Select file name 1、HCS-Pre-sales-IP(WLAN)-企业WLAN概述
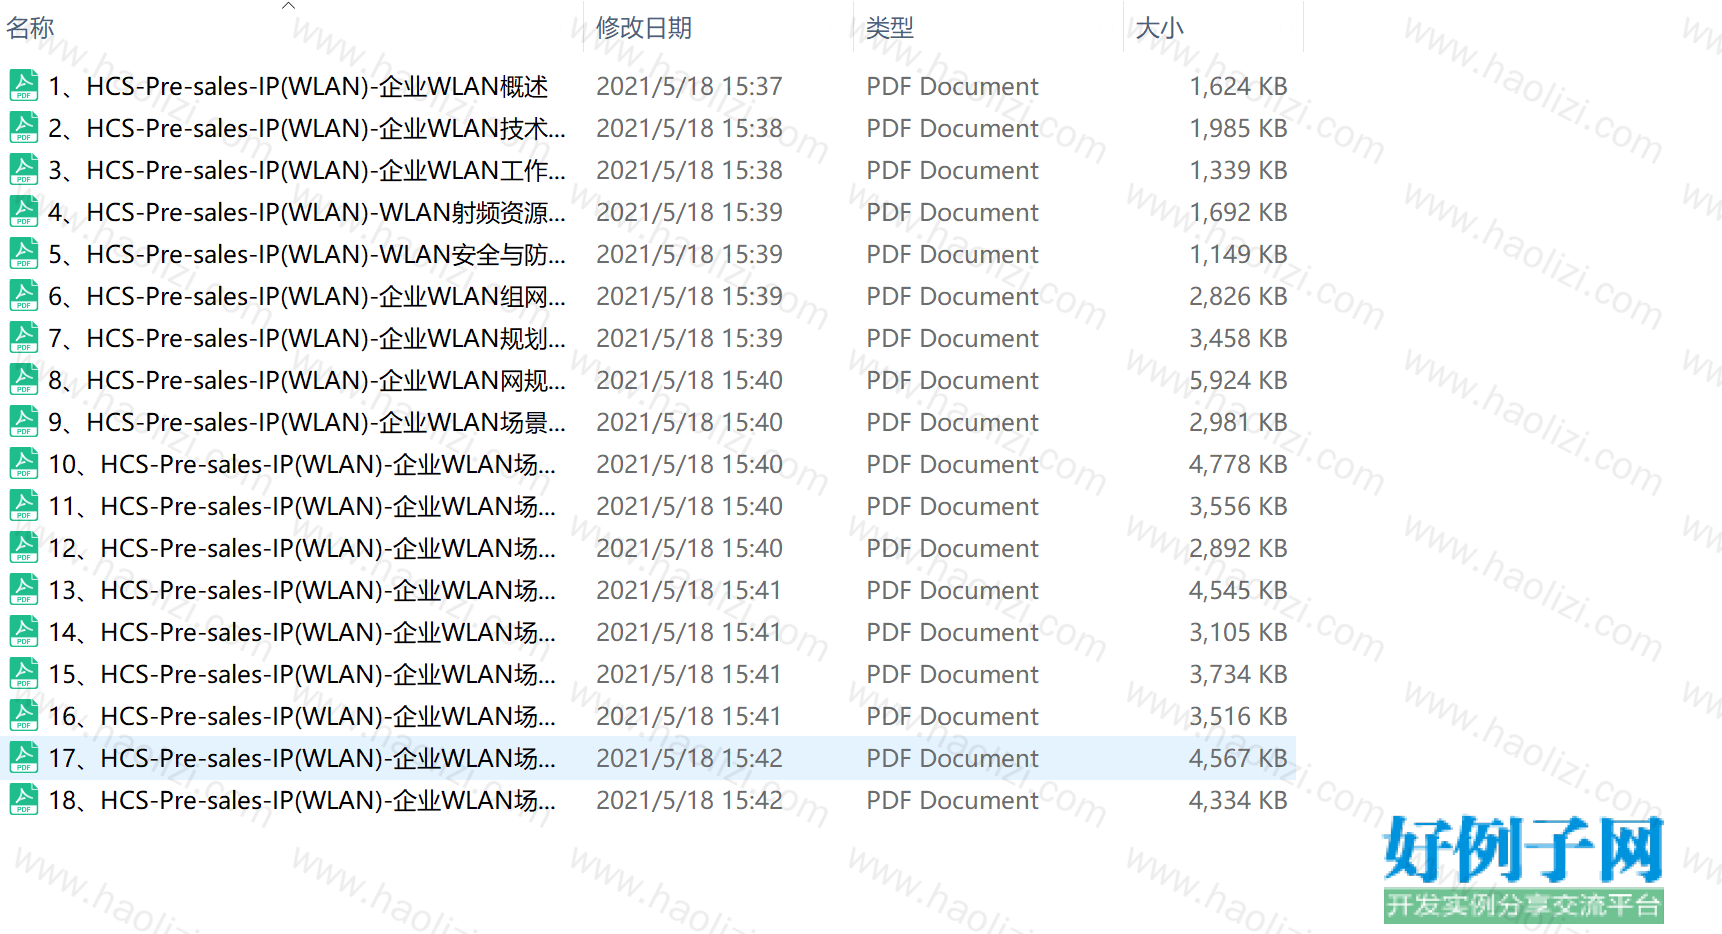This screenshot has width=1722, height=934. click(x=298, y=87)
